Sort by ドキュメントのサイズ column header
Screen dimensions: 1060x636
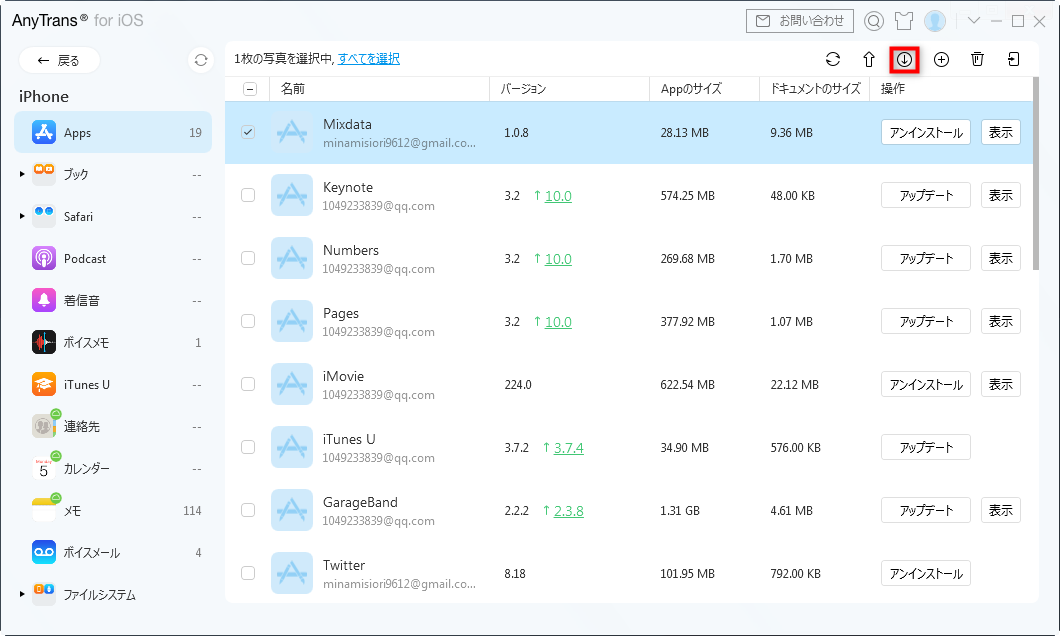click(x=815, y=89)
